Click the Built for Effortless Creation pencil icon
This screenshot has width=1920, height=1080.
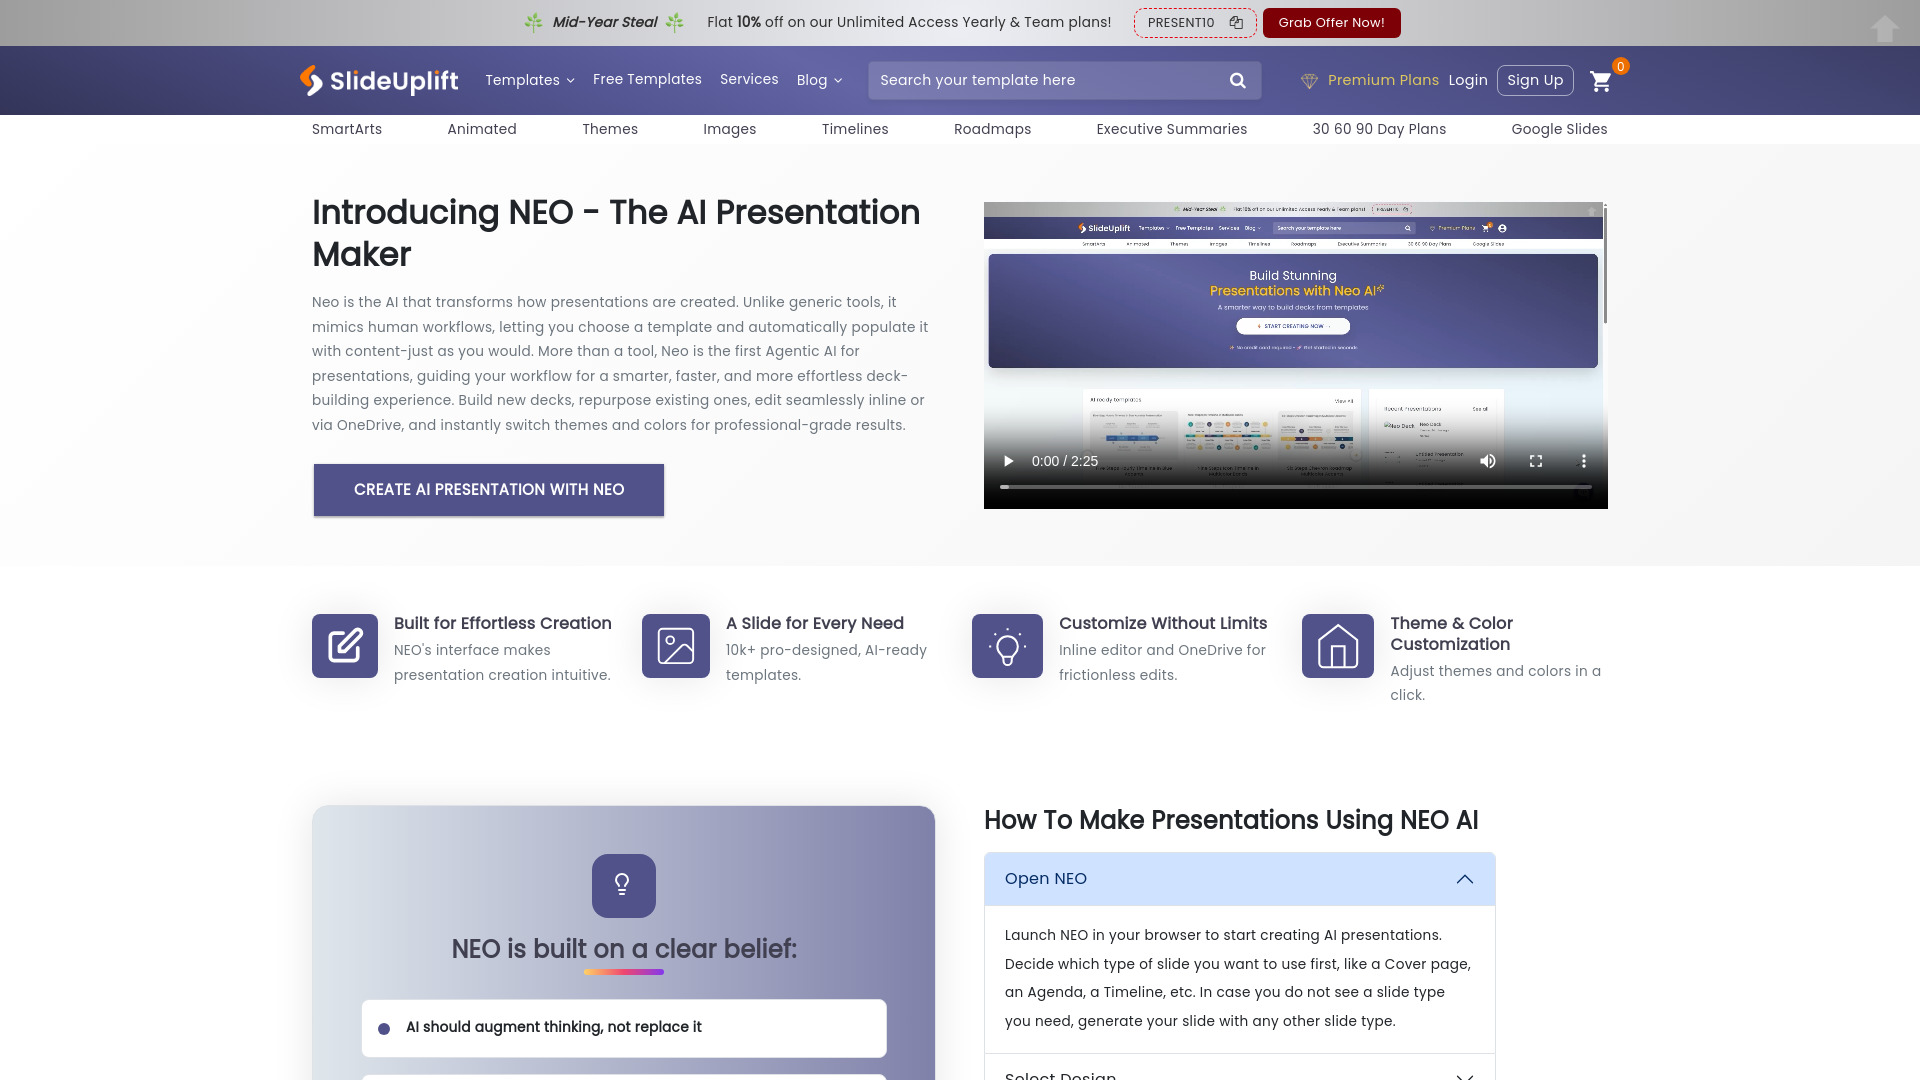(x=344, y=646)
